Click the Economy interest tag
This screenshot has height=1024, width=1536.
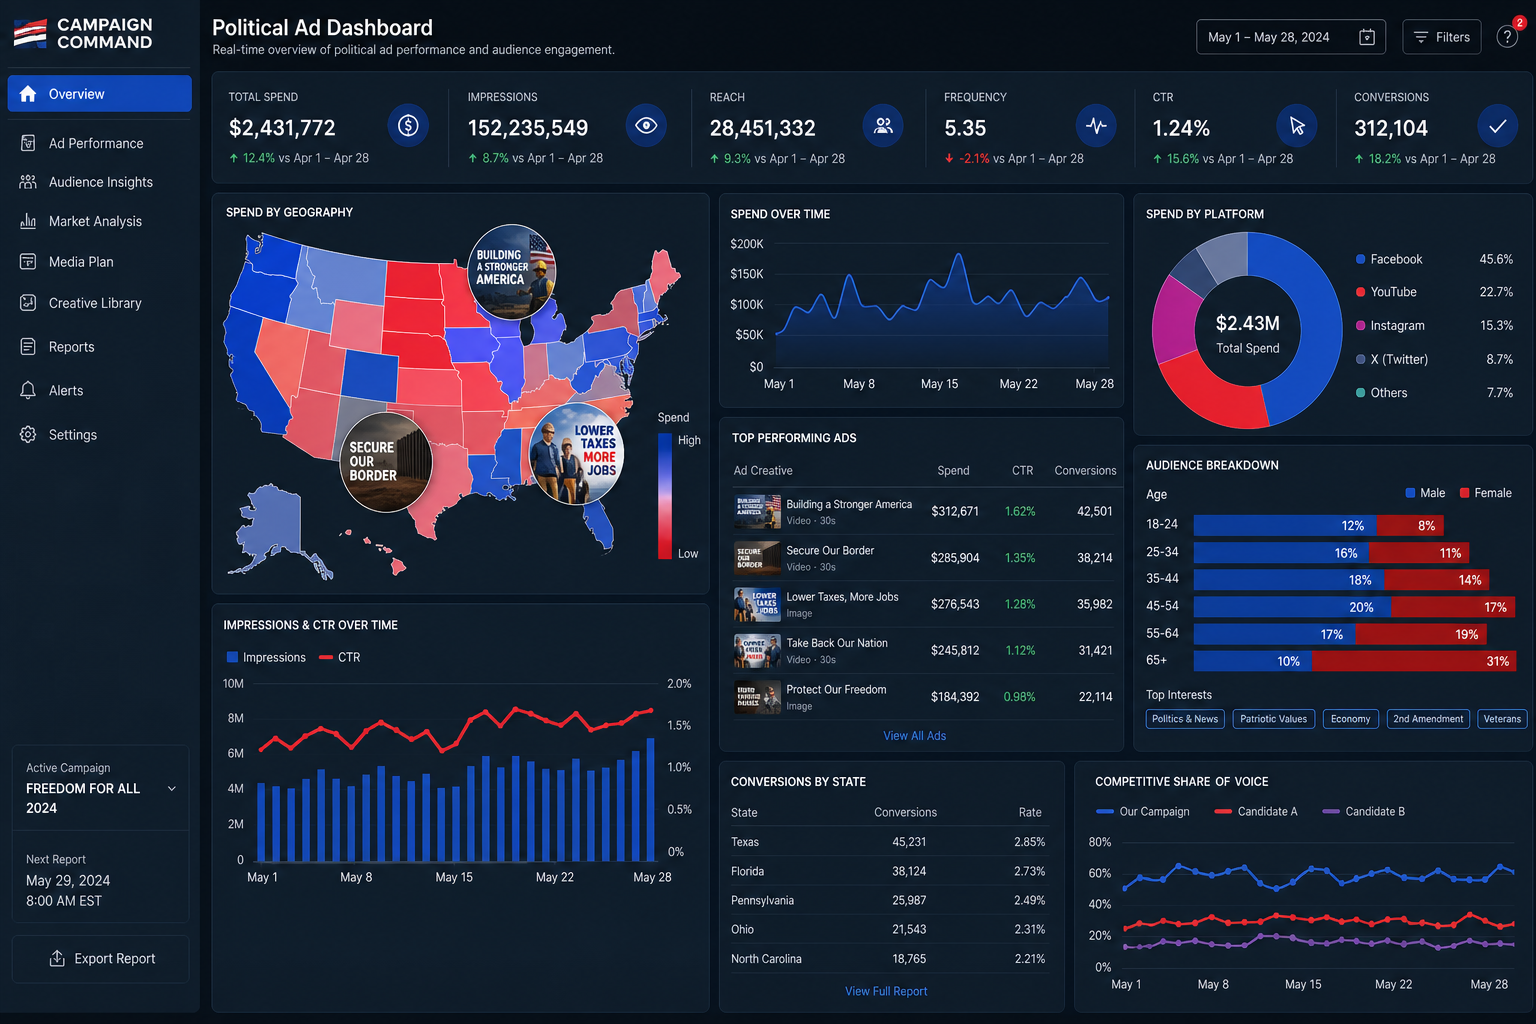[1350, 719]
